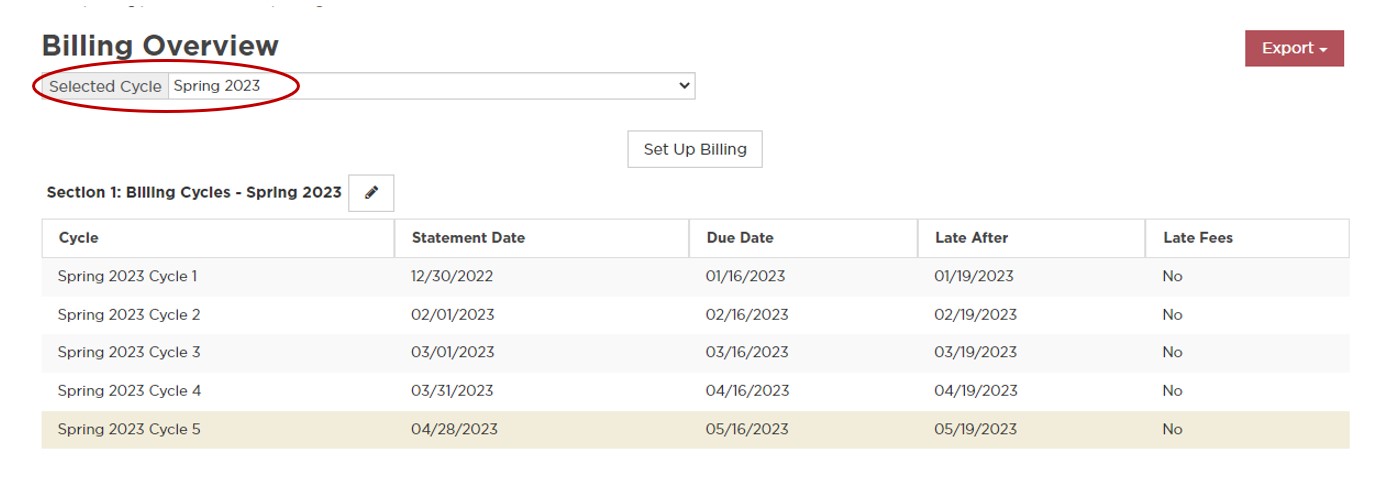Click the Due Date column header
1383x480 pixels.
pyautogui.click(x=739, y=238)
